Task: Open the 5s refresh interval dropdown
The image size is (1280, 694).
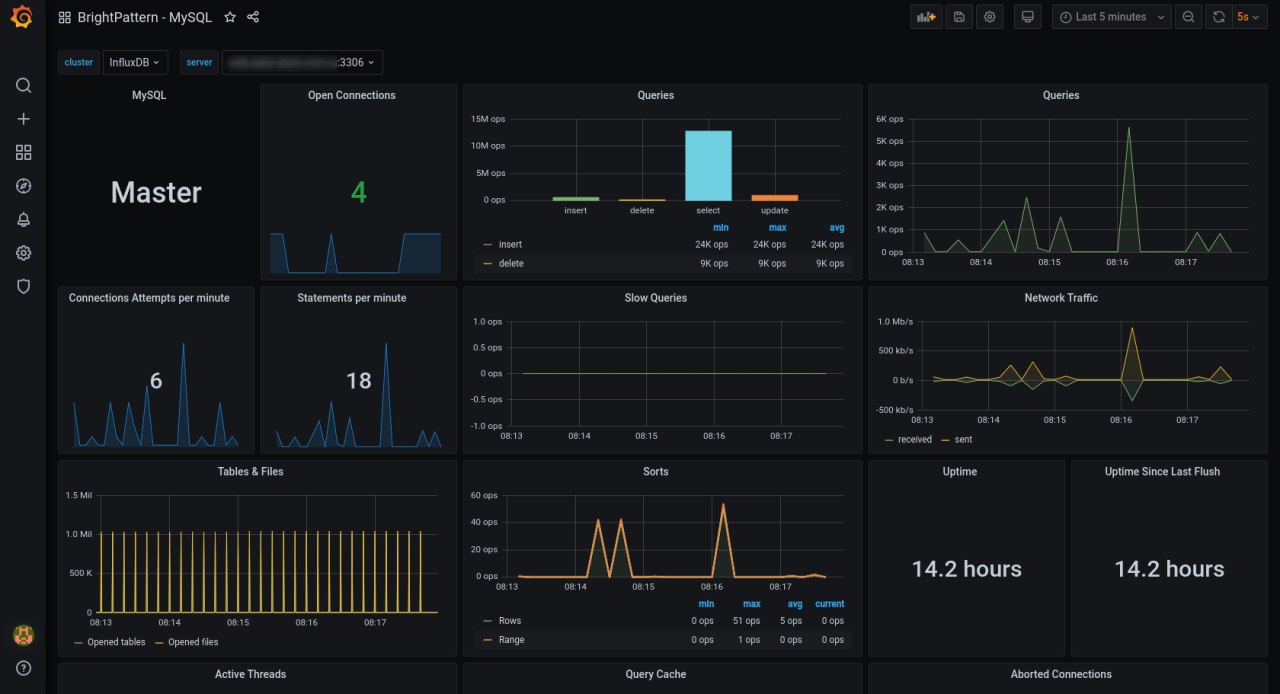Action: point(1249,17)
